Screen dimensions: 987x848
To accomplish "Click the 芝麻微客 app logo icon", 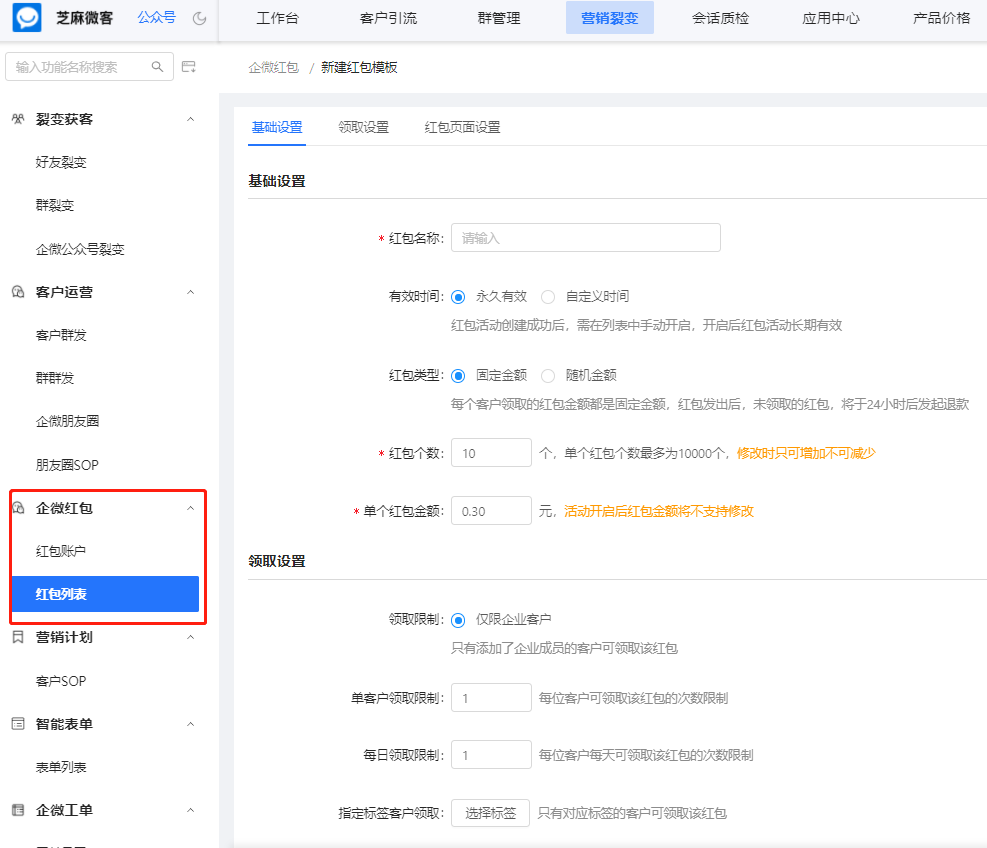I will [27, 17].
